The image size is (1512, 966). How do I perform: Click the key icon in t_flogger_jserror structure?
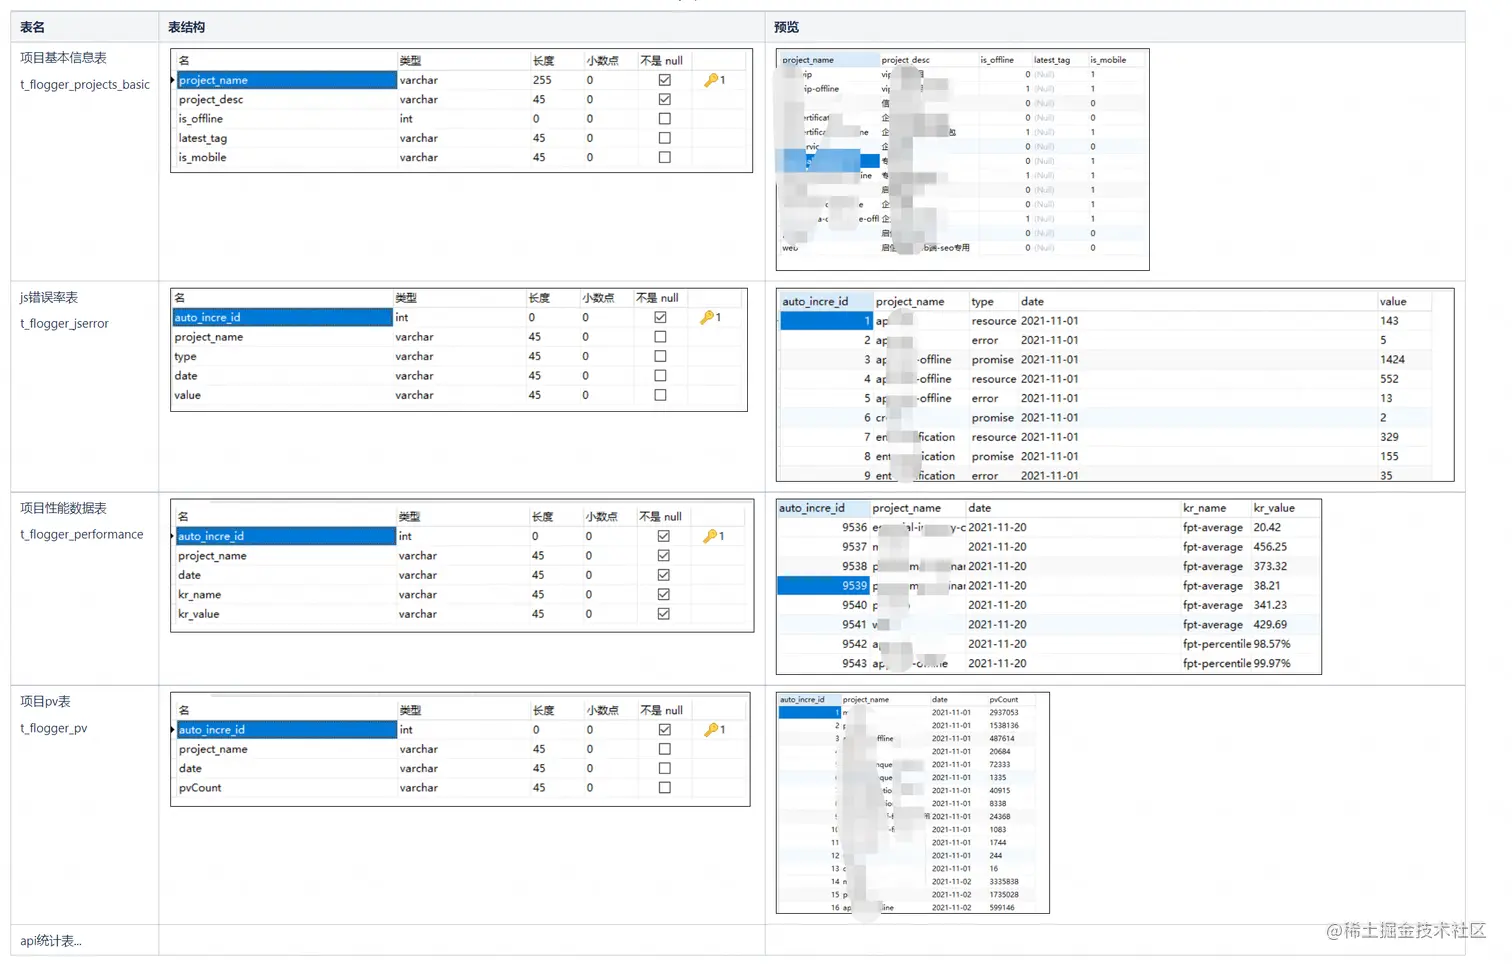coord(707,317)
